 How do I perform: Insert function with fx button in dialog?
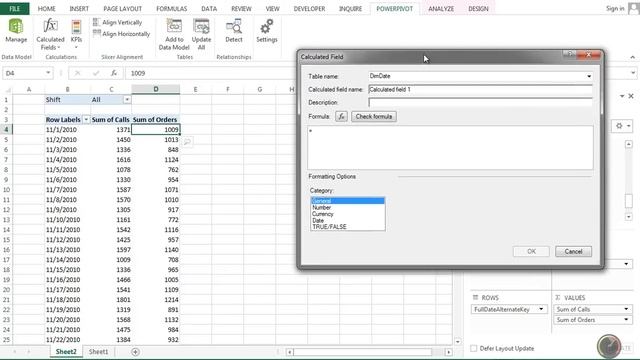(x=341, y=117)
